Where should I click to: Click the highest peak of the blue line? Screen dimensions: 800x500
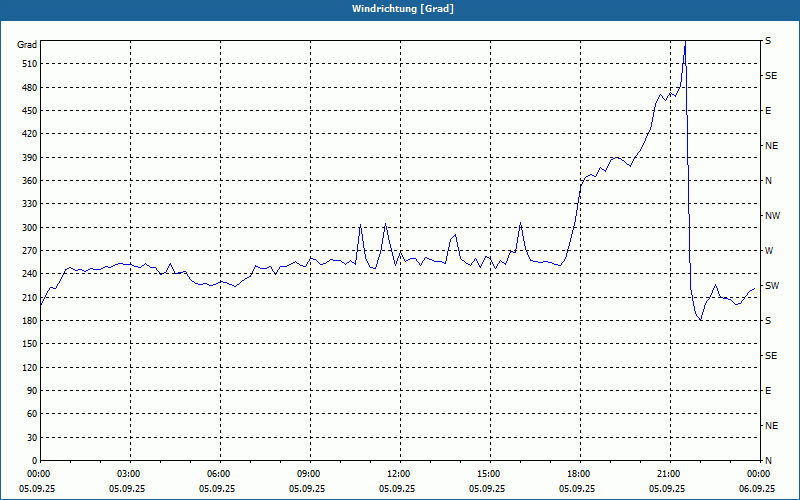(x=685, y=42)
